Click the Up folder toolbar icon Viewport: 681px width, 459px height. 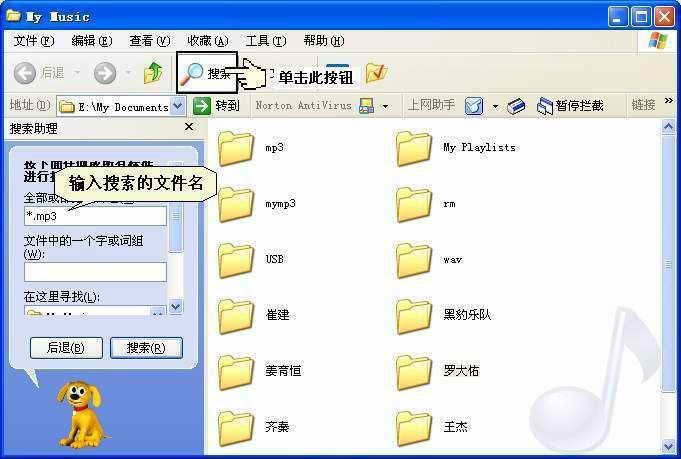pos(153,73)
